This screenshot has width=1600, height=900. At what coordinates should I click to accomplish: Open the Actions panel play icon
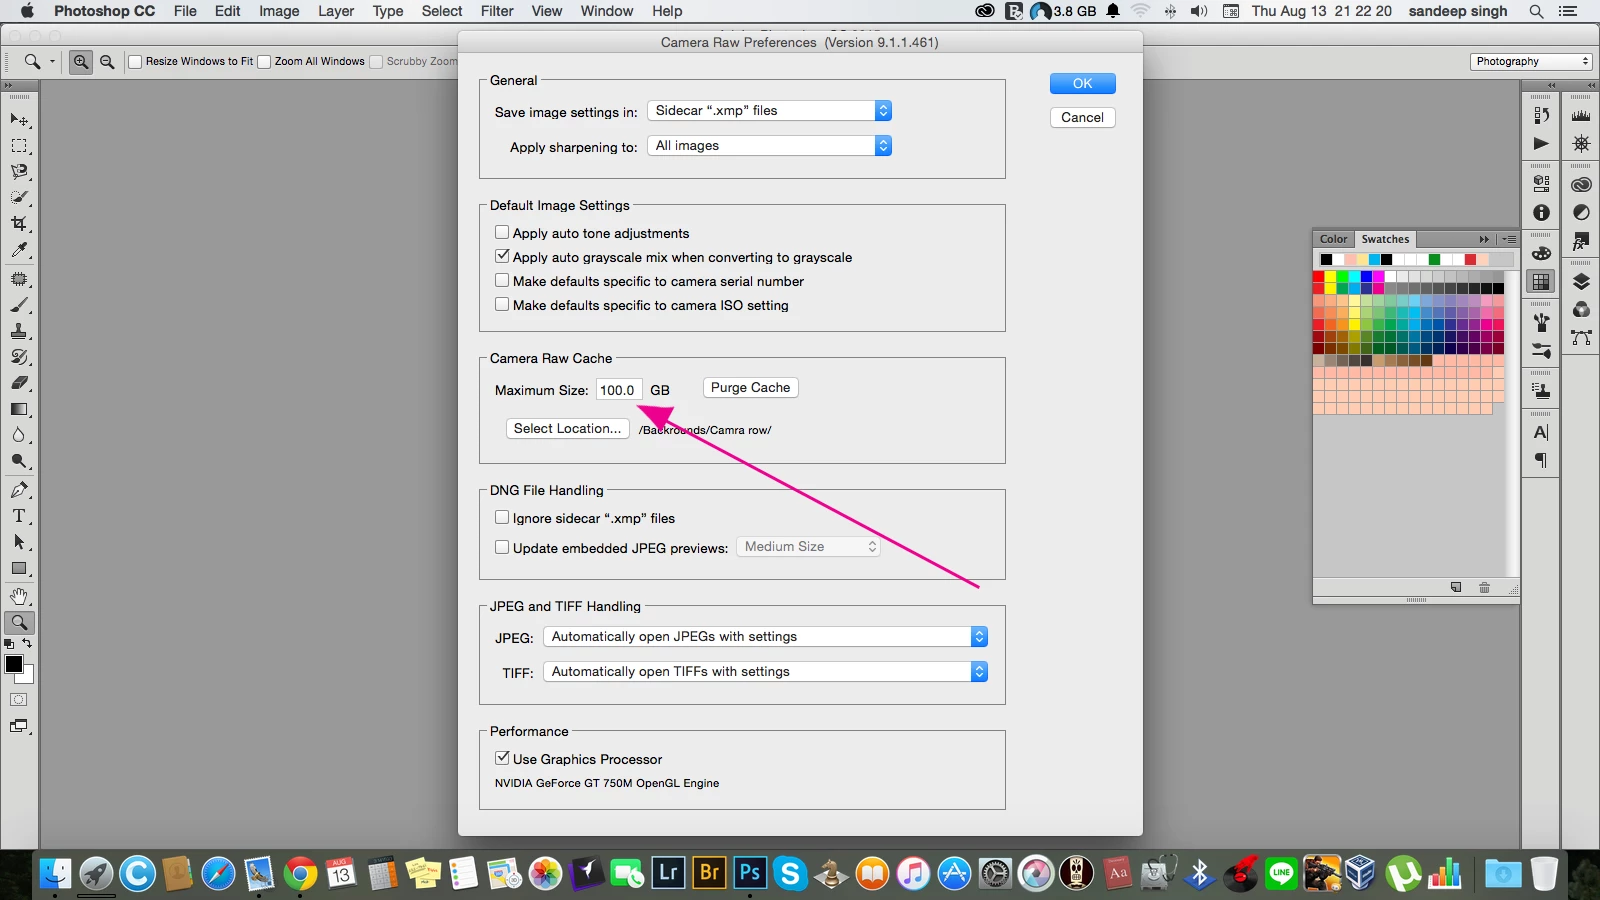1541,144
